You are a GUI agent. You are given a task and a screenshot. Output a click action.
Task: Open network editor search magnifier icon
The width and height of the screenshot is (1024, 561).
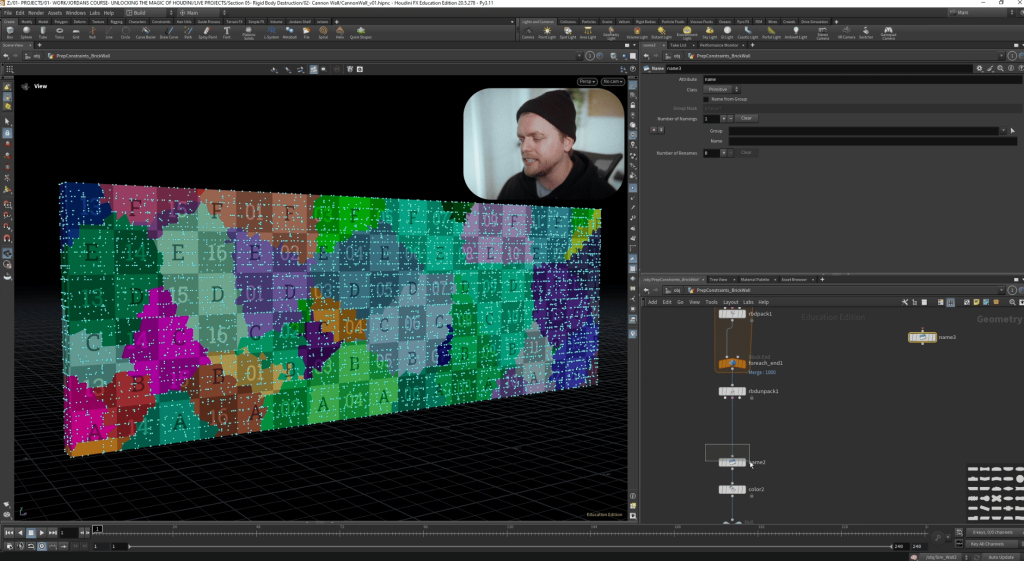point(1012,302)
